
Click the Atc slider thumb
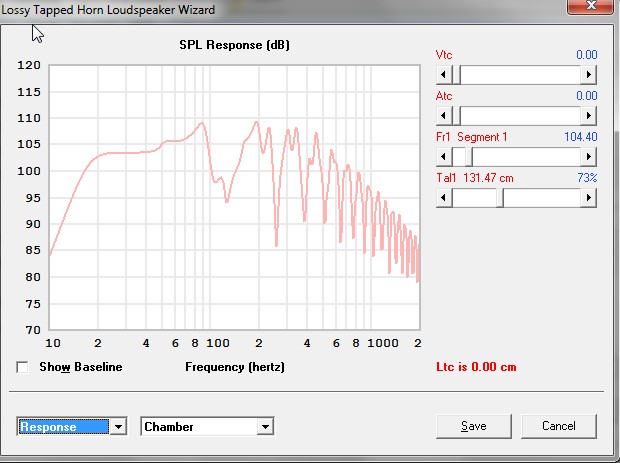point(456,115)
